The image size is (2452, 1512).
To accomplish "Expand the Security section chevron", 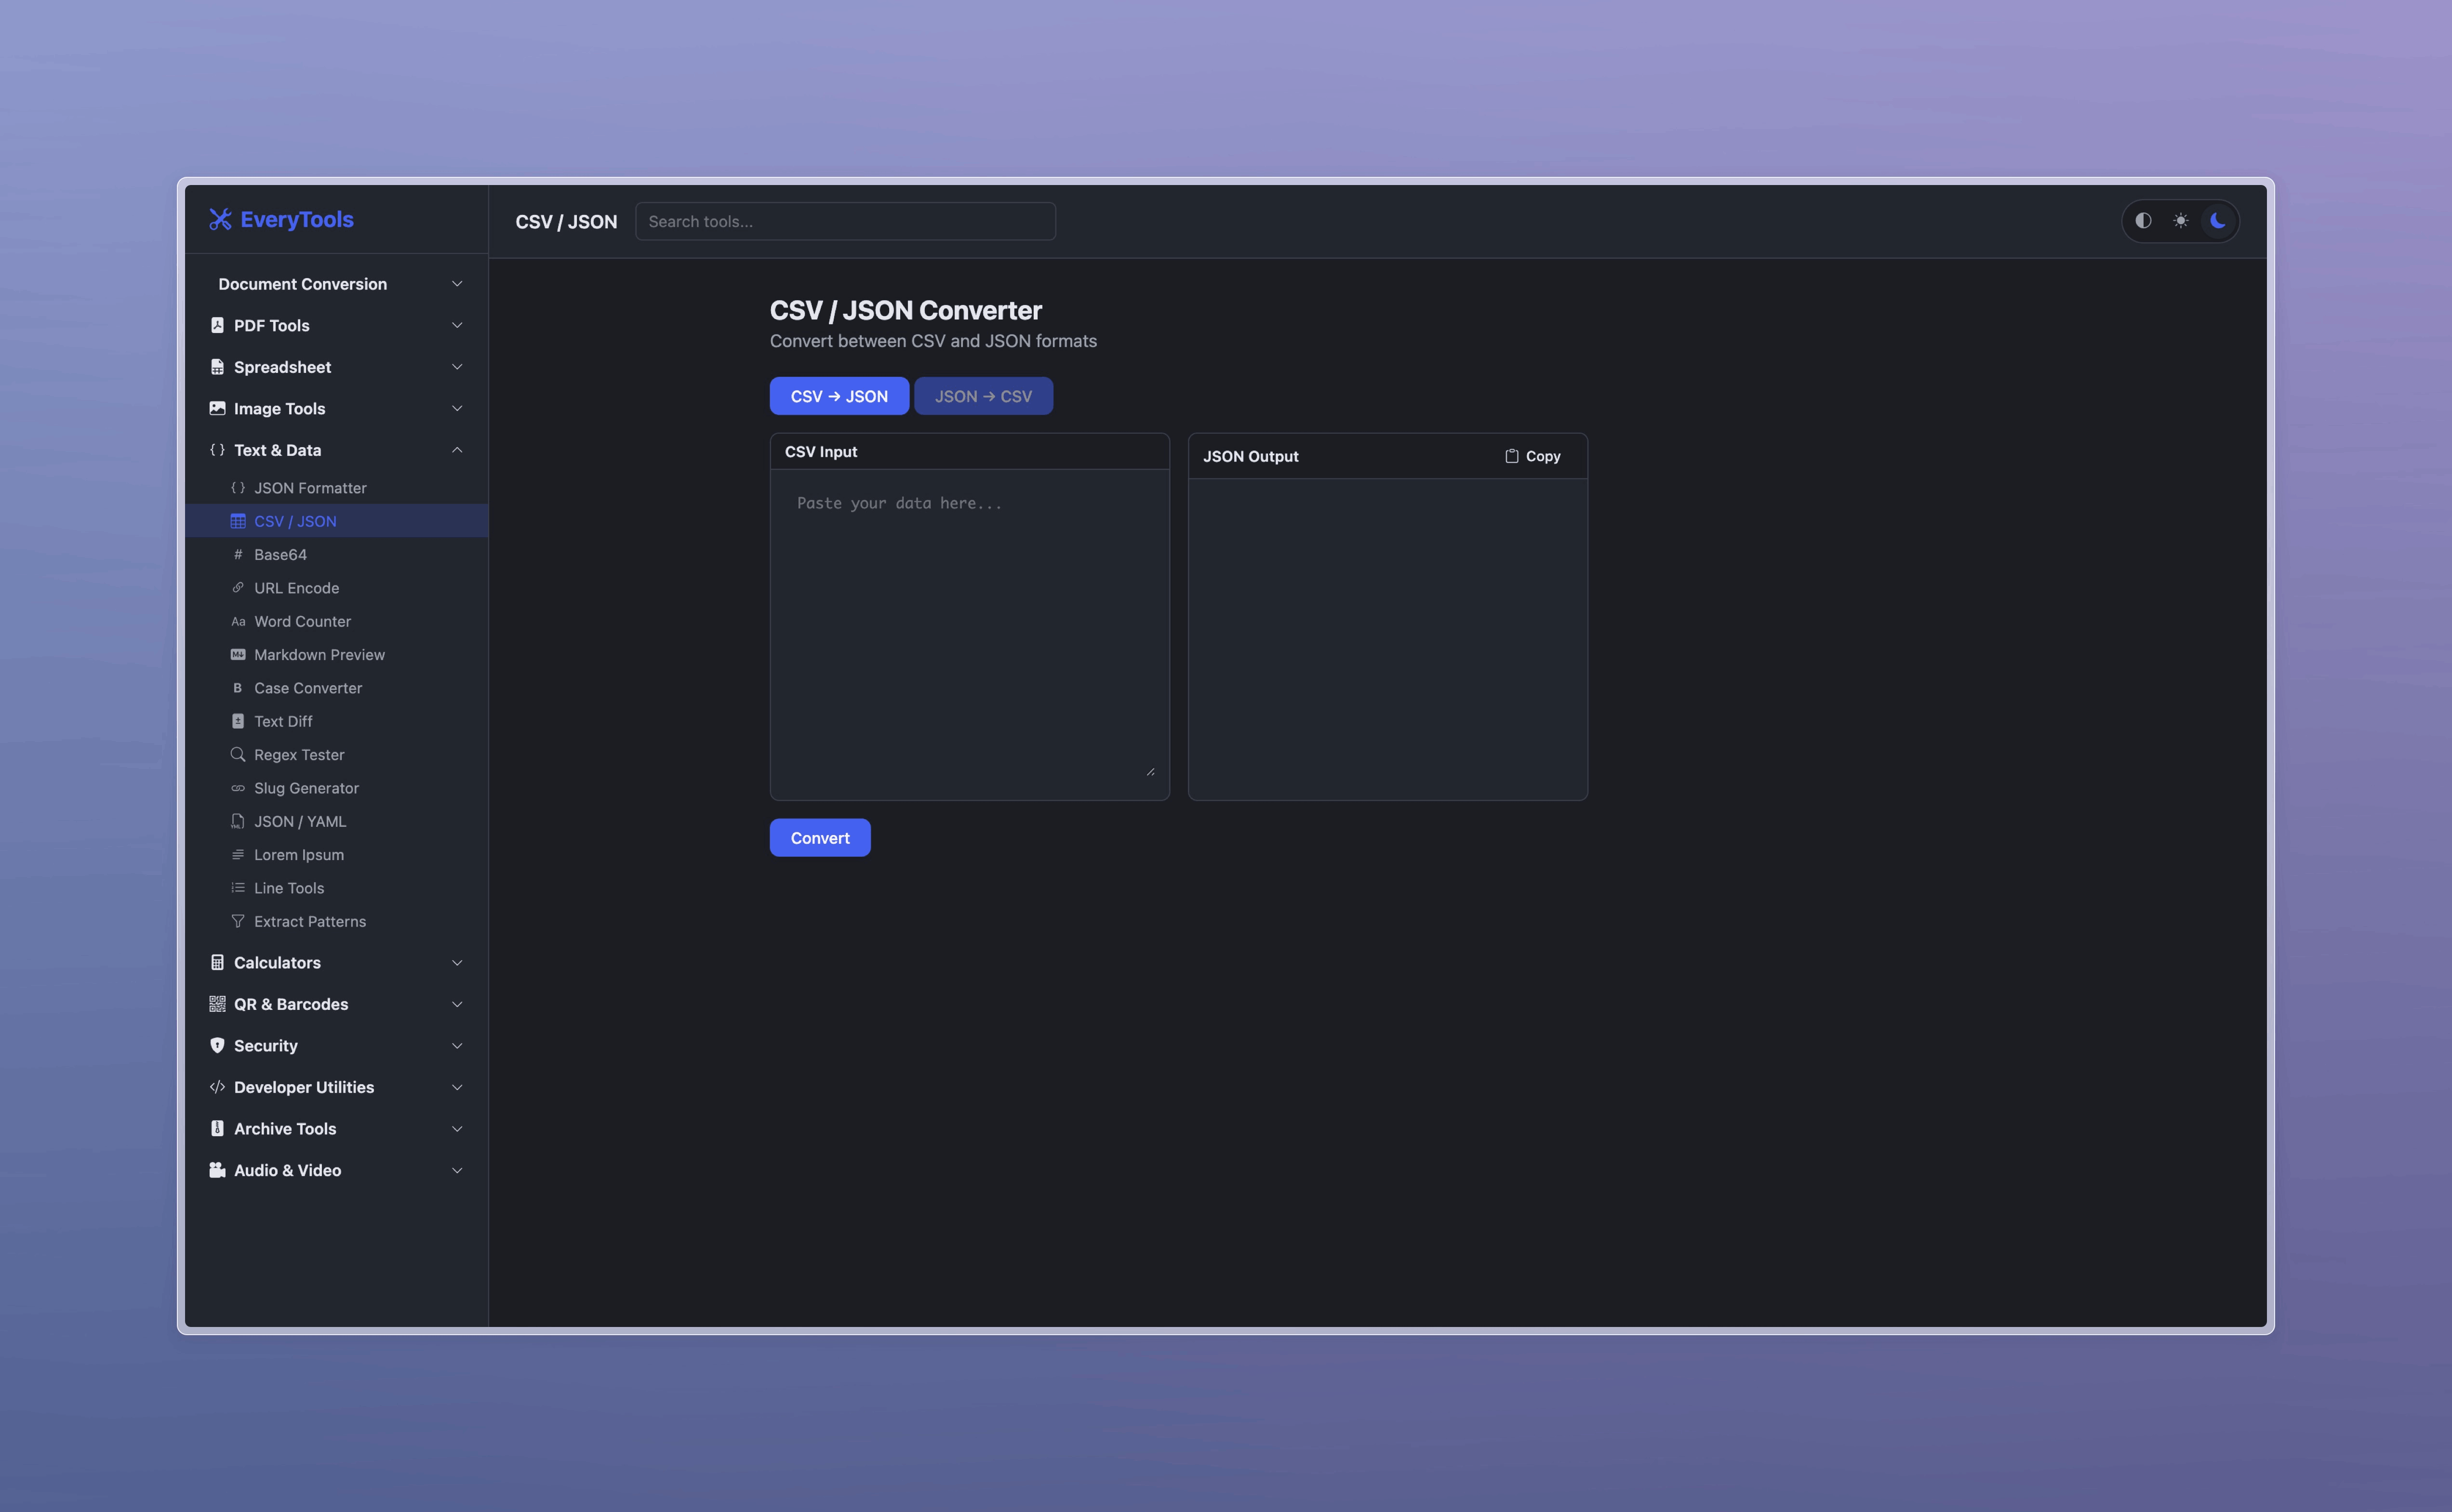I will (457, 1046).
